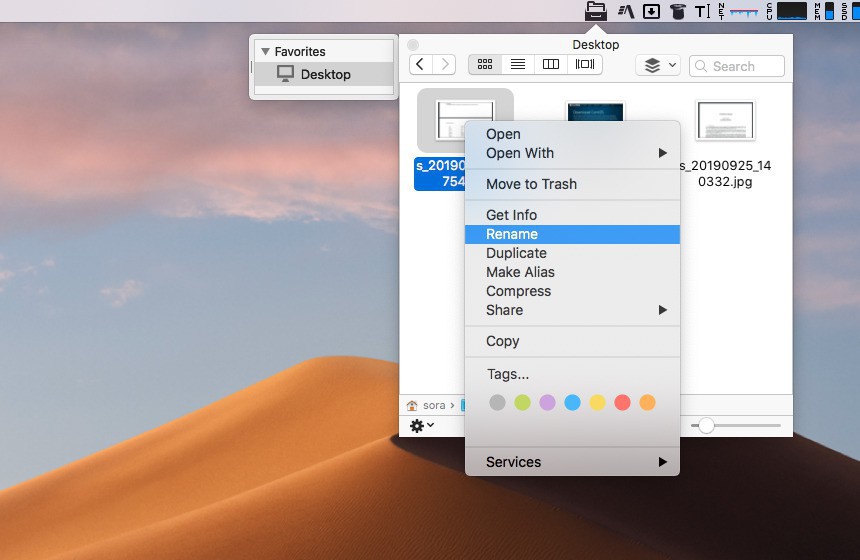This screenshot has height=560, width=860.
Task: Apply the blue tag color
Action: click(572, 403)
